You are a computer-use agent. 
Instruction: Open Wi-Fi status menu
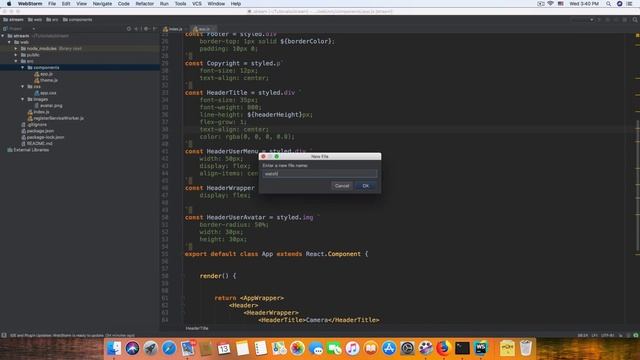(x=550, y=4)
